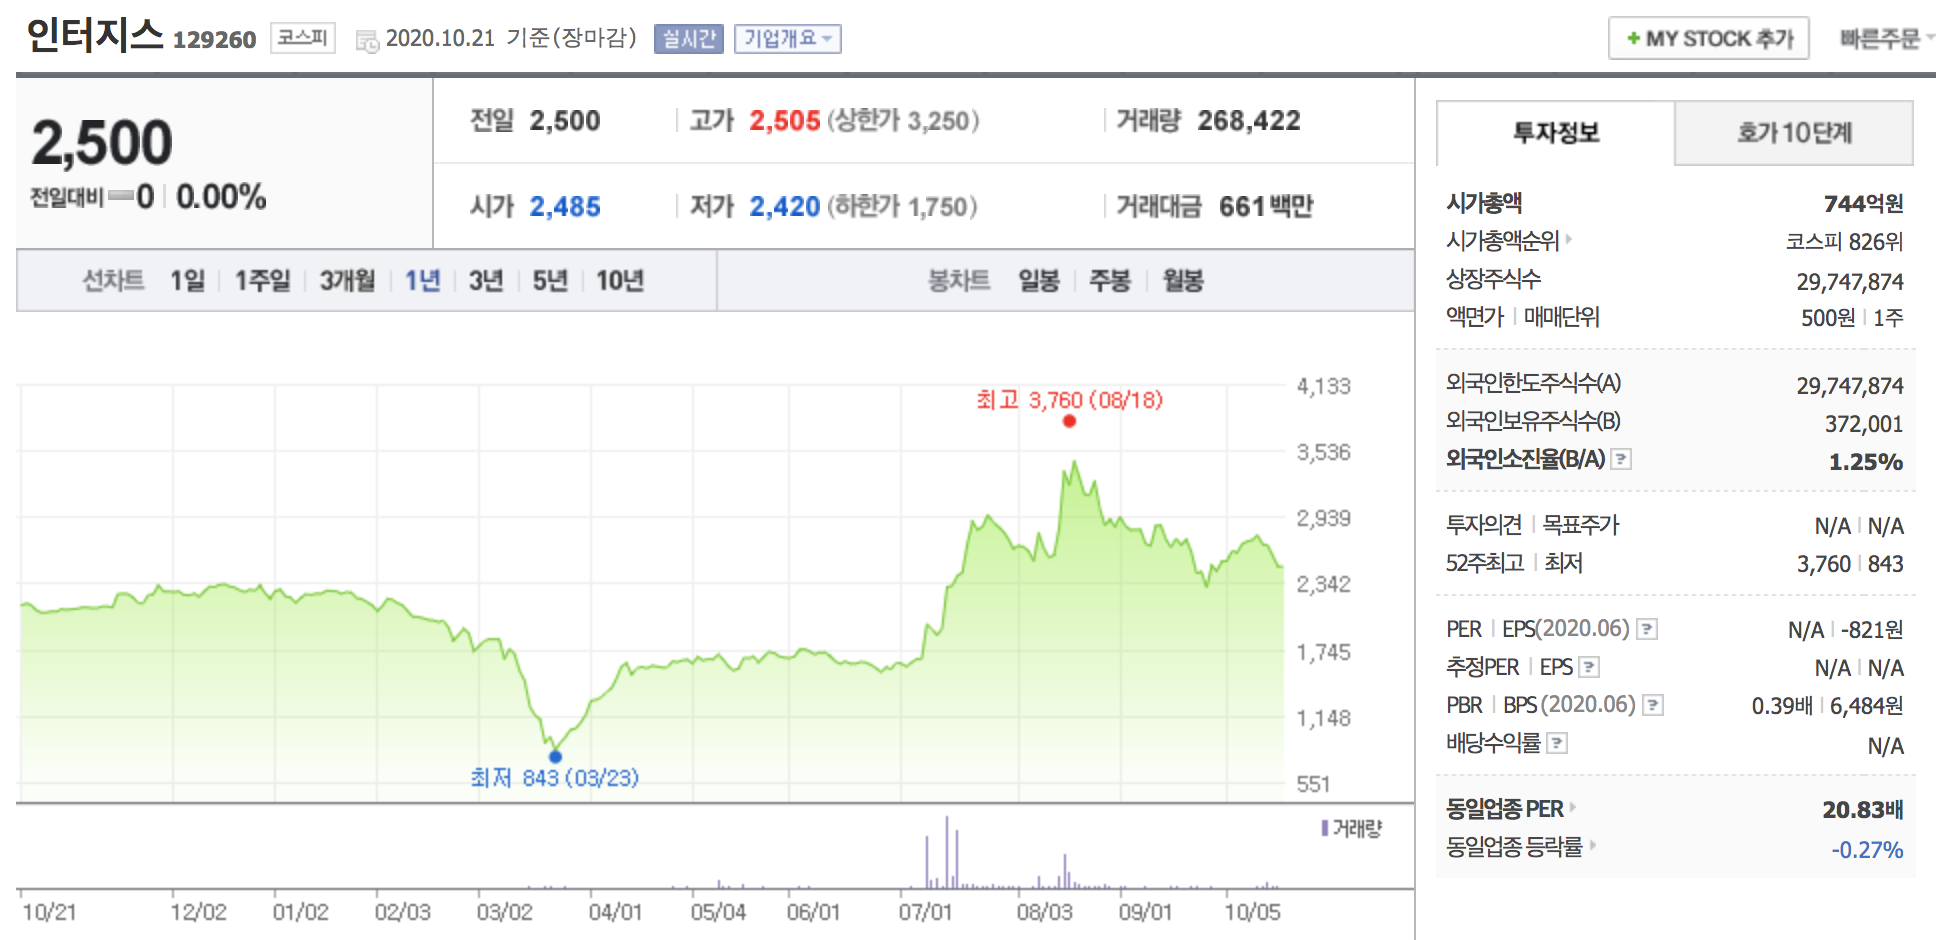Open the 시가총액순위 link
The height and width of the screenshot is (940, 1952).
[x=1502, y=241]
